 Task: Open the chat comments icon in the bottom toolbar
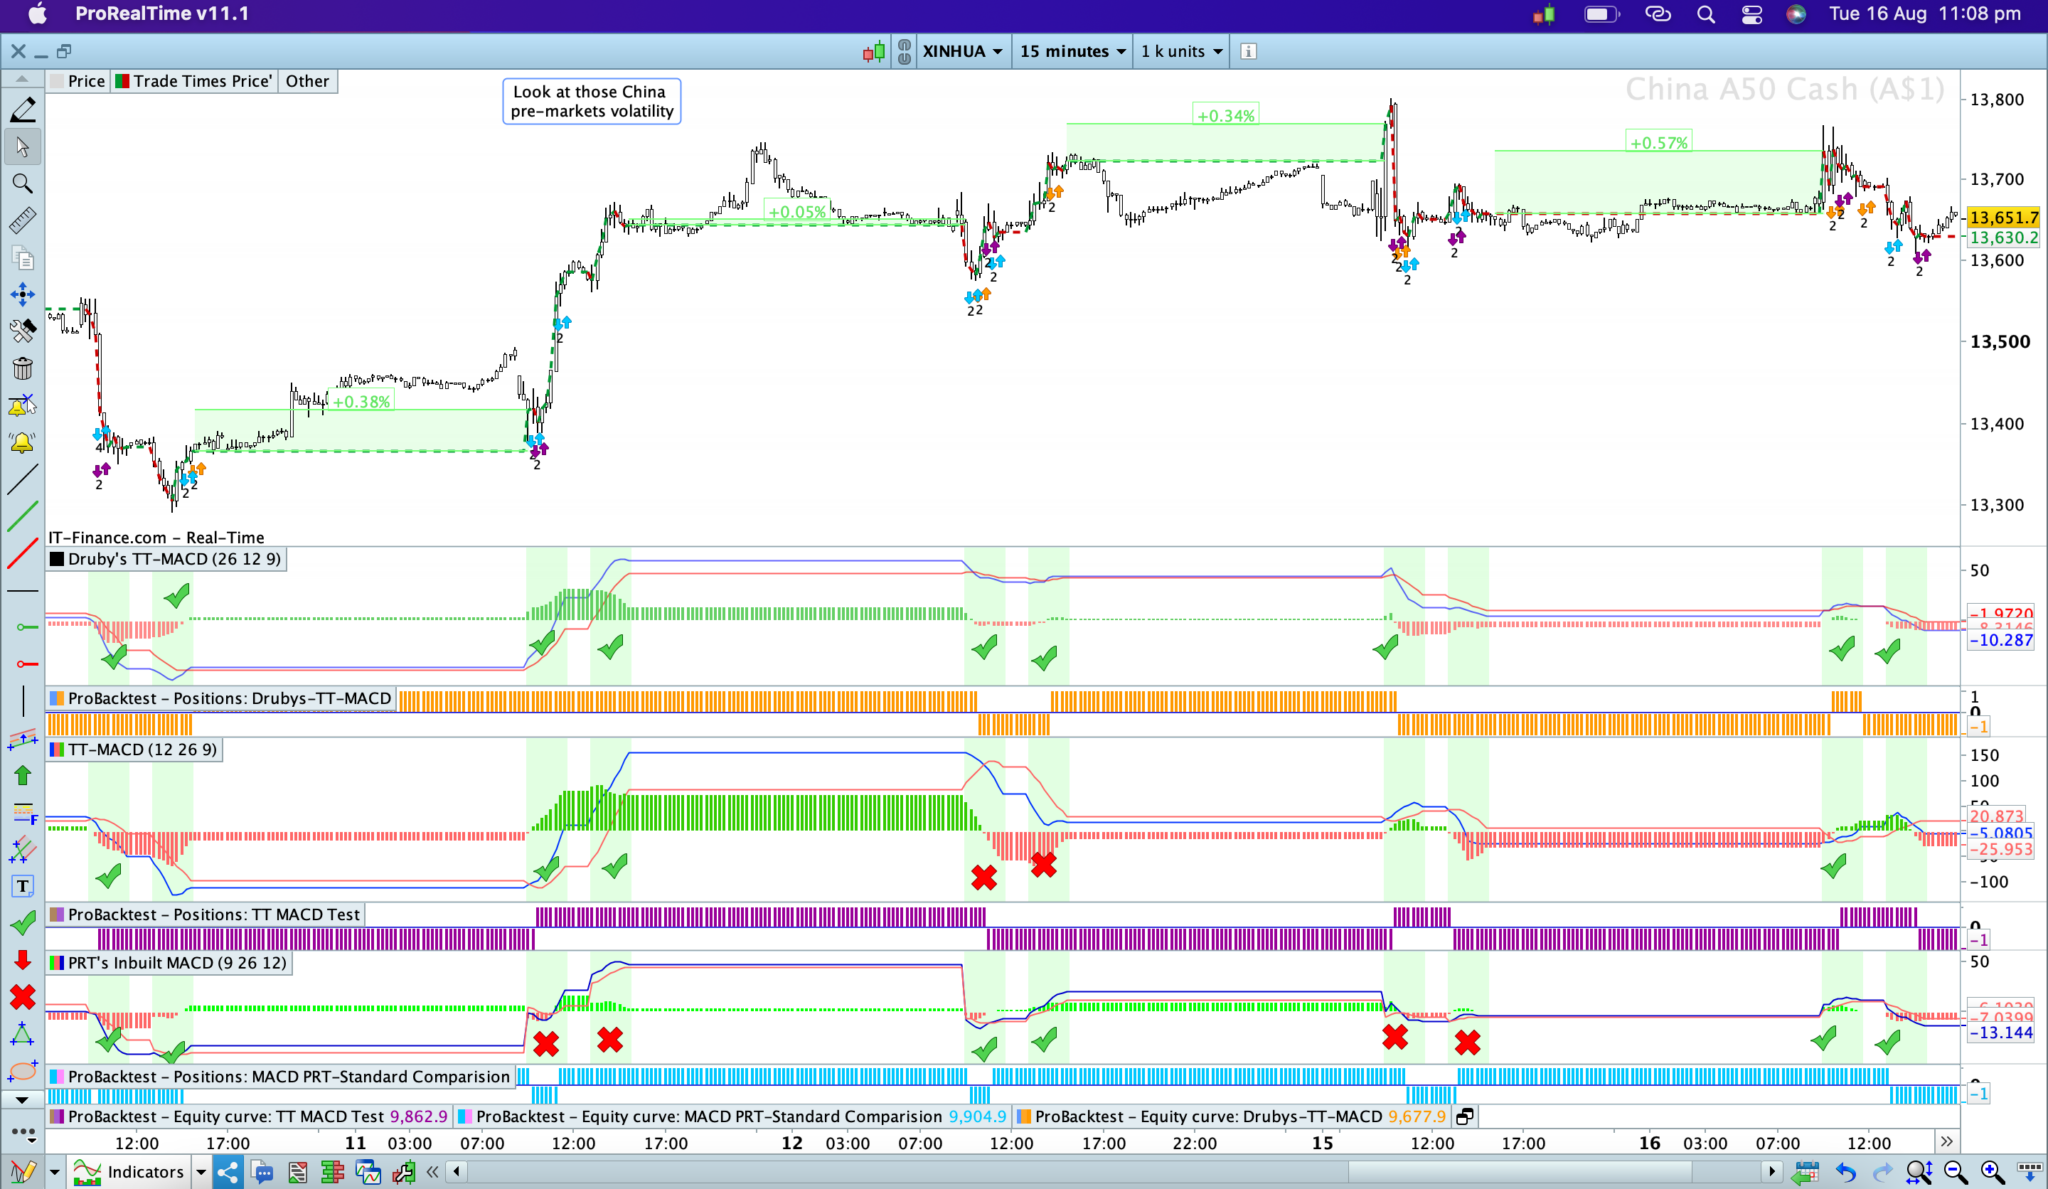point(263,1172)
